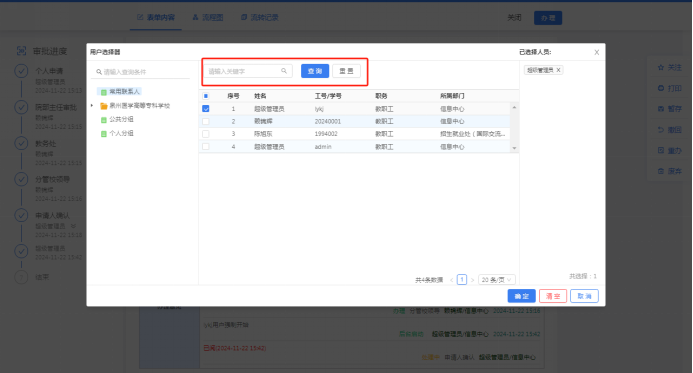Expand the 泉州医学高等专科学校 tree node arrow
This screenshot has height=373, width=693.
click(92, 106)
